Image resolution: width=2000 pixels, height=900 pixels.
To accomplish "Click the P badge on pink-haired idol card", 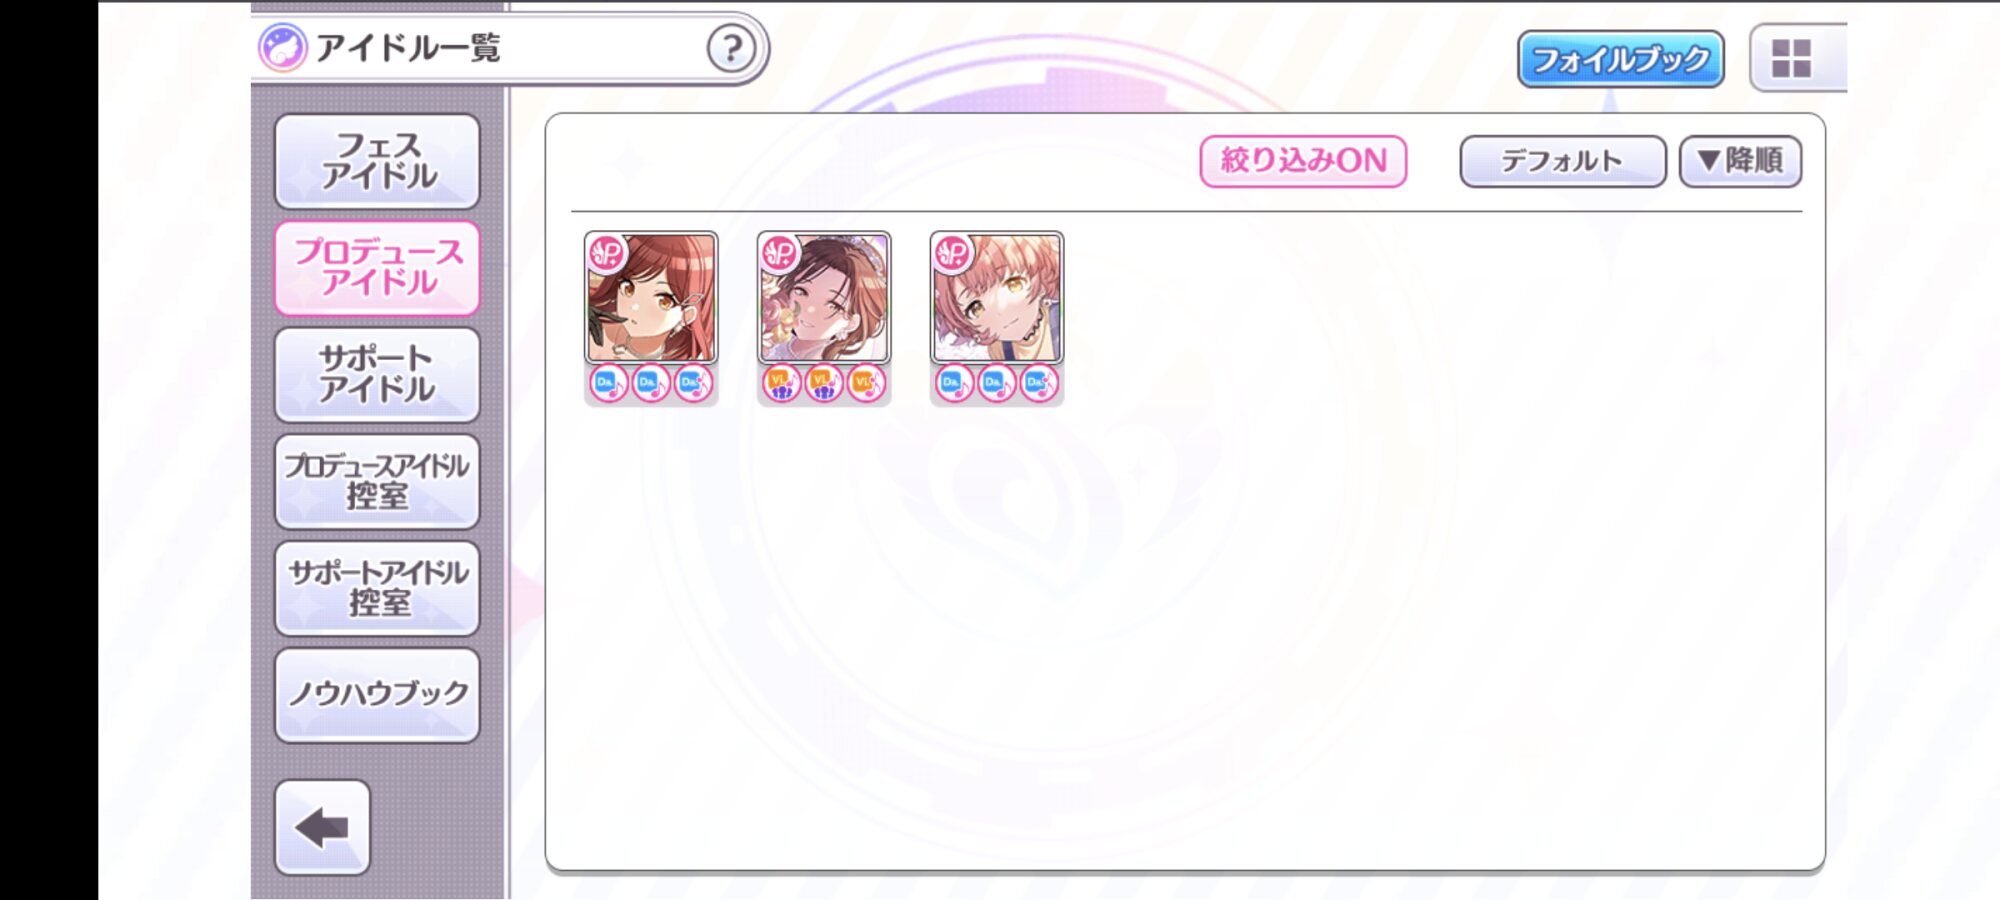I will [952, 253].
